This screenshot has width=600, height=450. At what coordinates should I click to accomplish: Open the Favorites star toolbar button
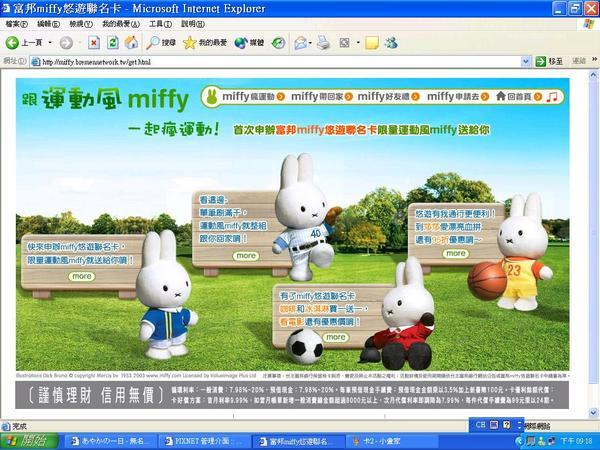[x=205, y=42]
